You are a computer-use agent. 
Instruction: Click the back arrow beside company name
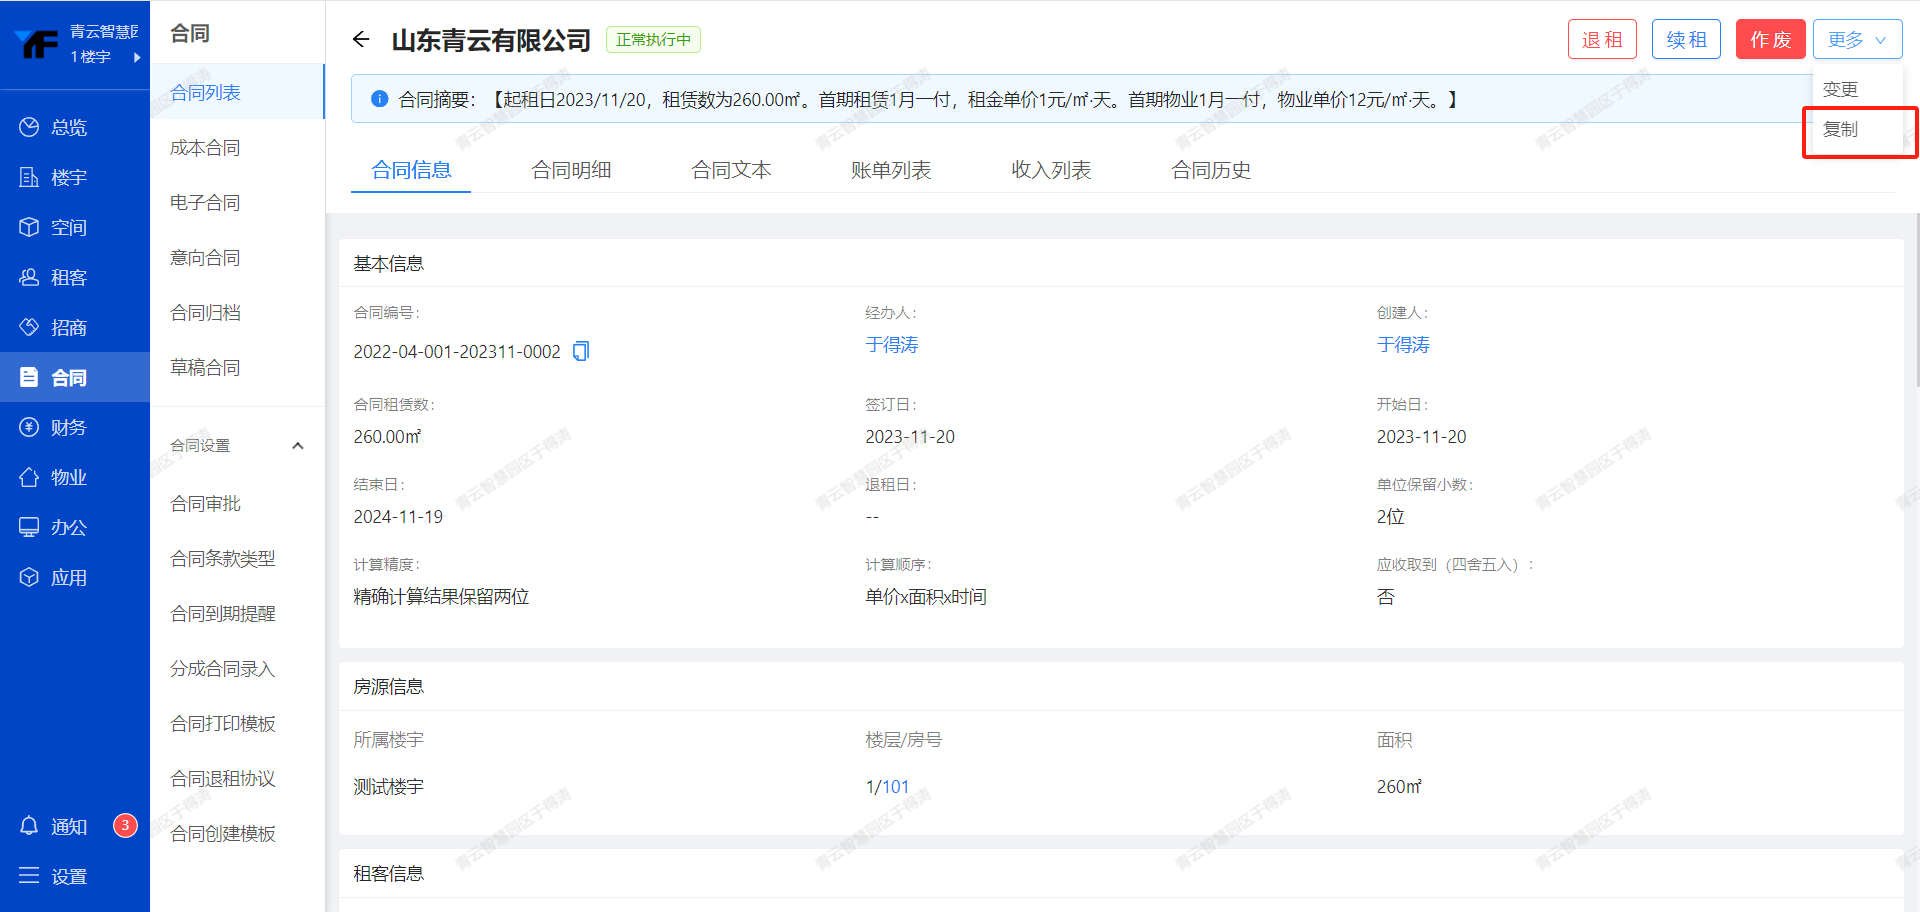point(361,40)
